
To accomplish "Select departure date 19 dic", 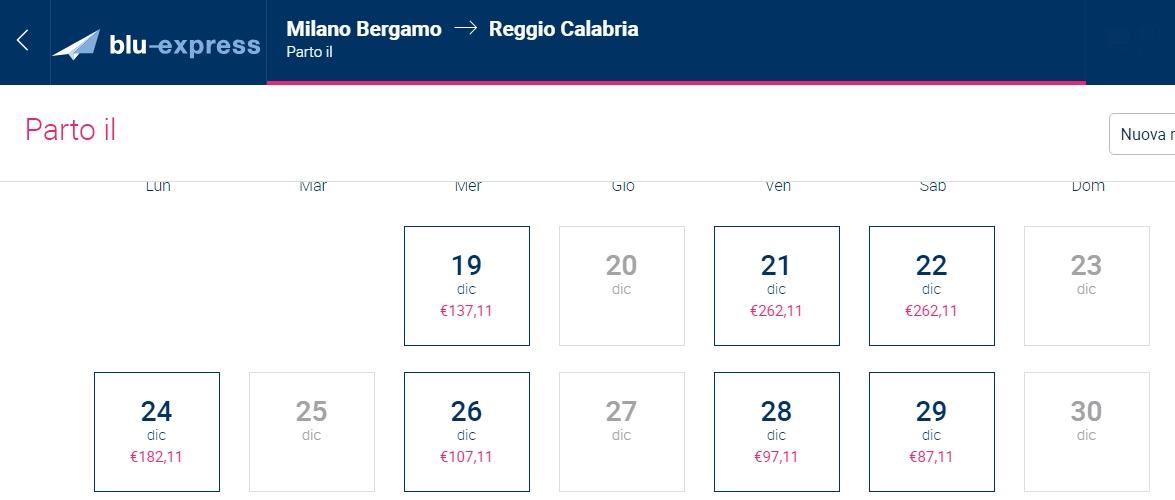I will point(466,285).
